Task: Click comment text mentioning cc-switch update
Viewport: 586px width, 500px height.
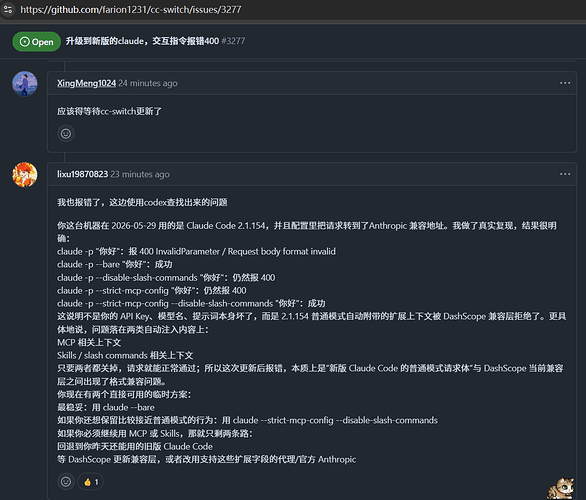Action: 109,111
